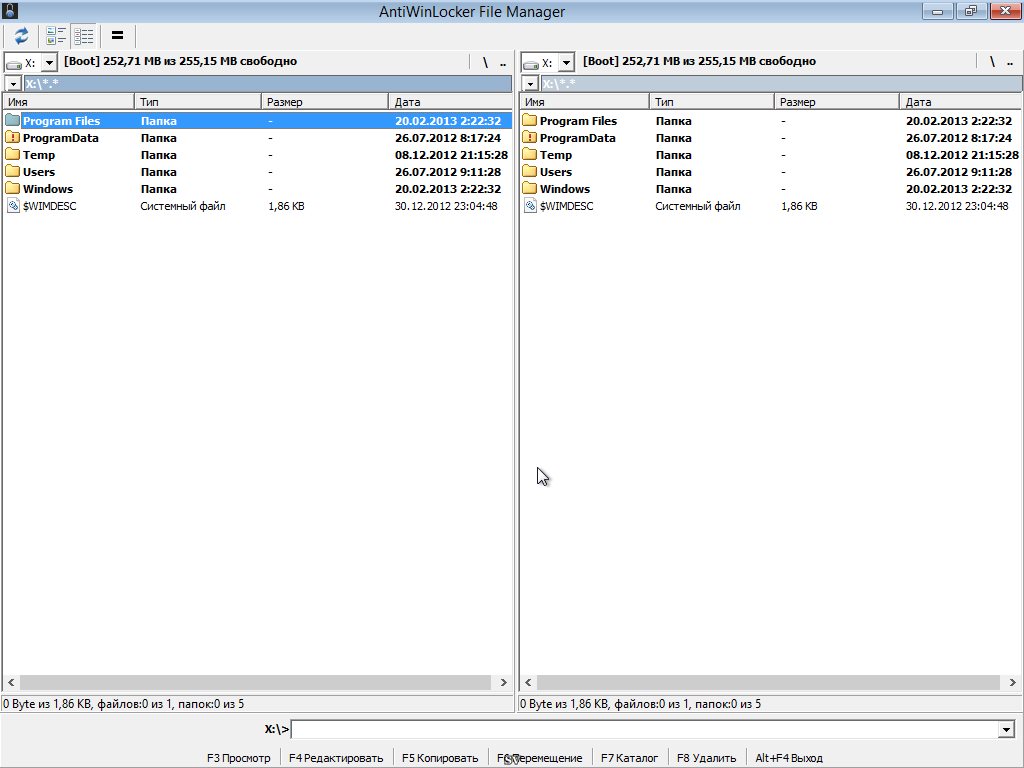Go up a level in right panel (..)
This screenshot has height=768, width=1024.
pyautogui.click(x=1008, y=62)
